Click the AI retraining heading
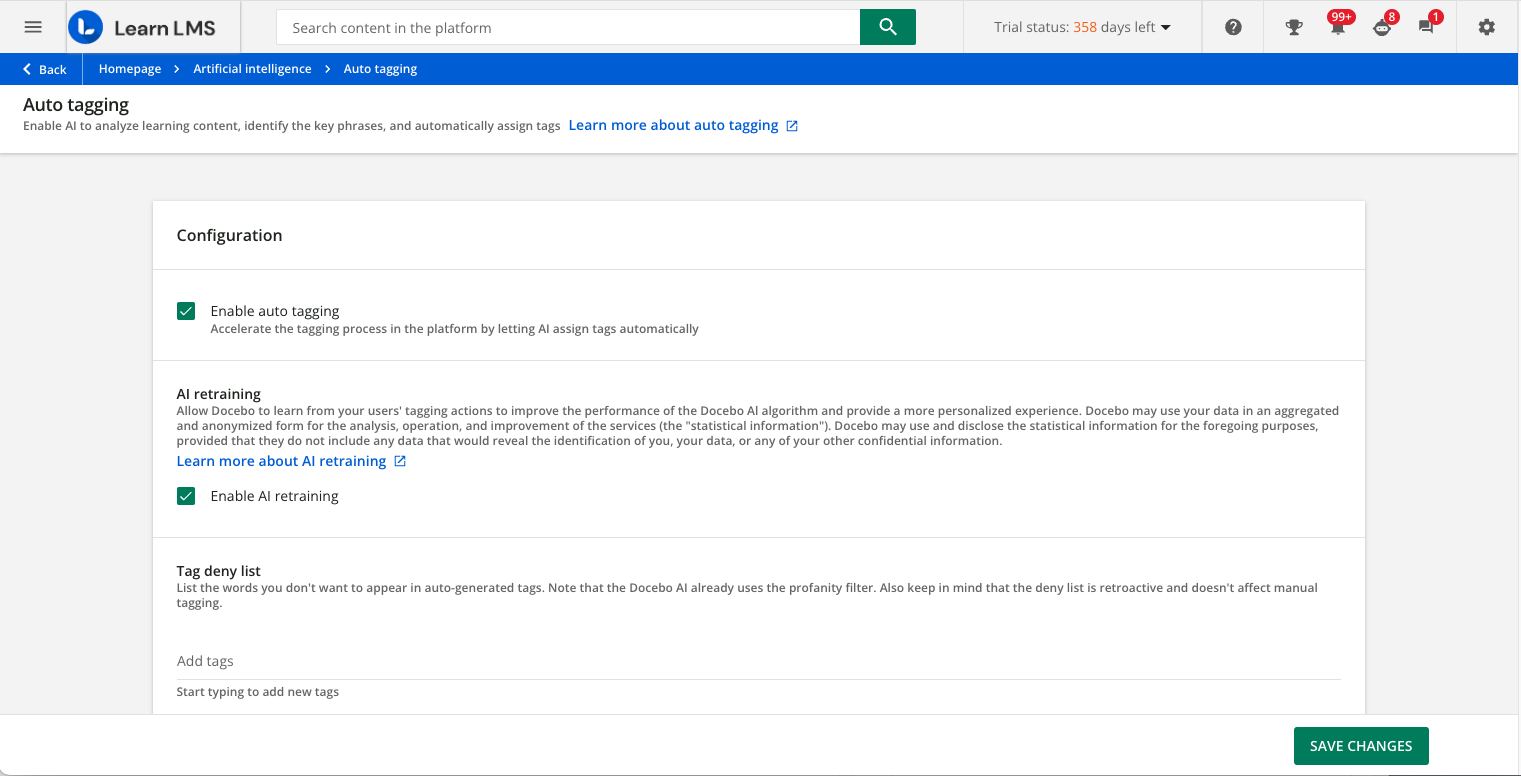The height and width of the screenshot is (776, 1521). tap(218, 394)
